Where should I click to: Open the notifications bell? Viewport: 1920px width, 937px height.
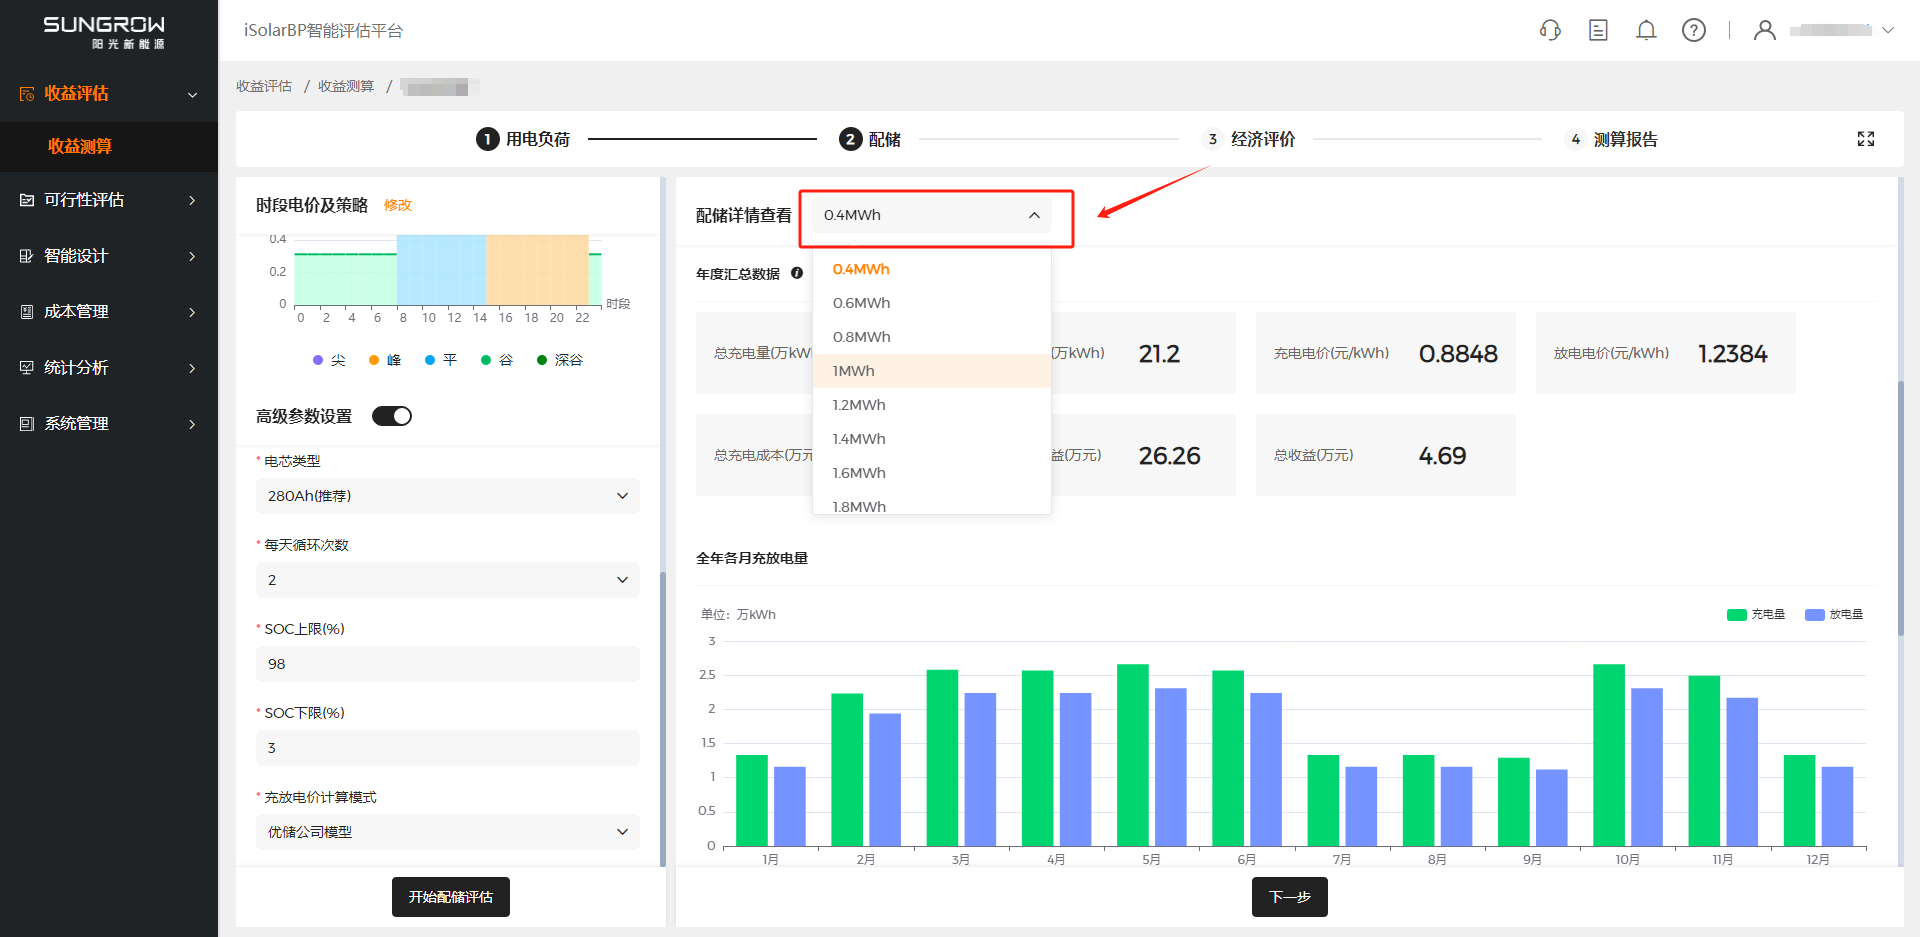tap(1646, 30)
